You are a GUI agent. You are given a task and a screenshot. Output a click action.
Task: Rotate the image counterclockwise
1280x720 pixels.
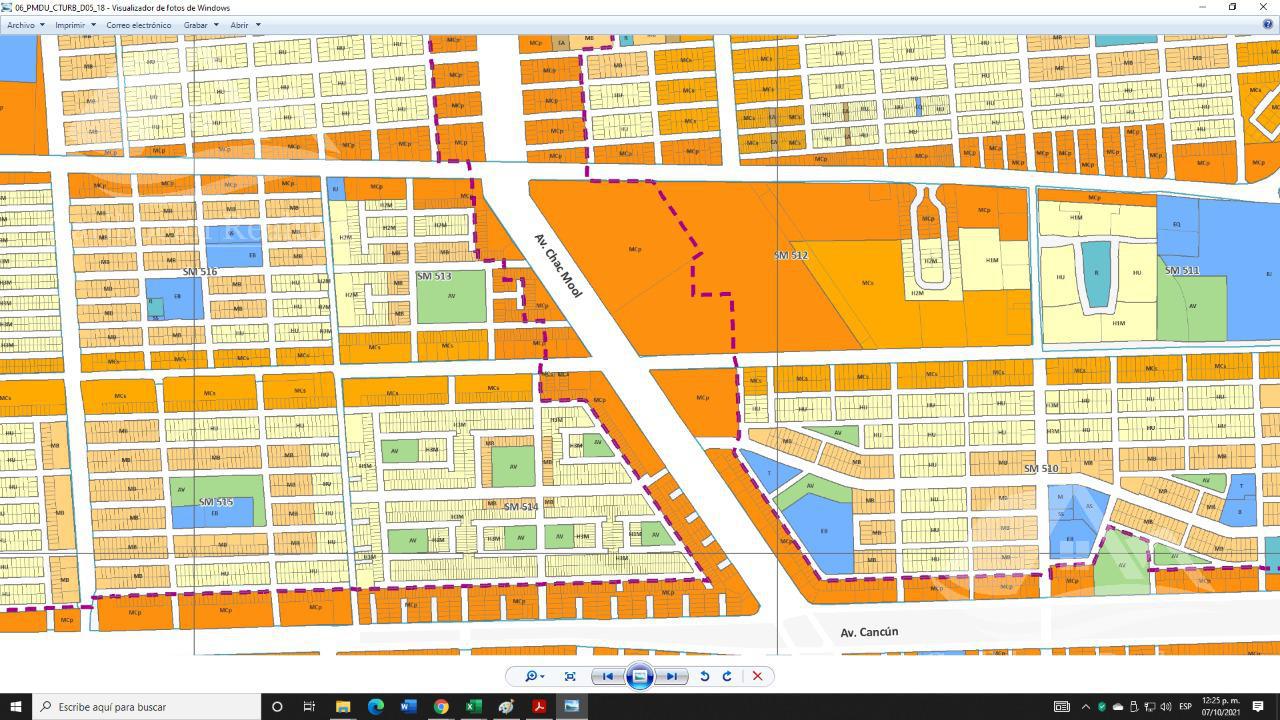pos(704,676)
